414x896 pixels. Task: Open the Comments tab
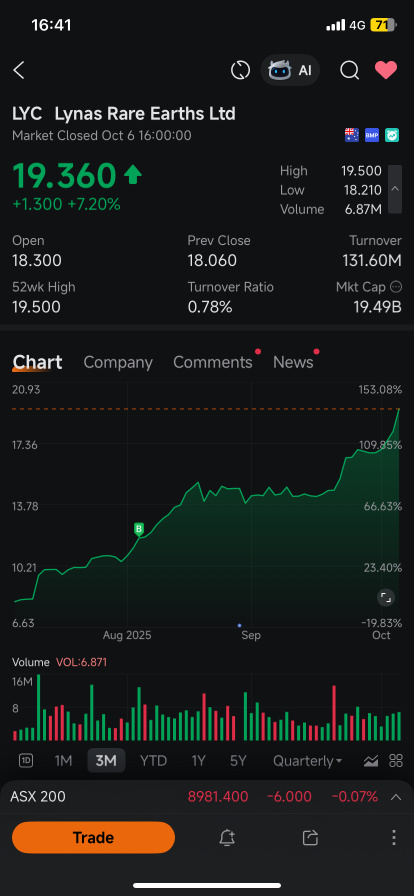pos(213,362)
